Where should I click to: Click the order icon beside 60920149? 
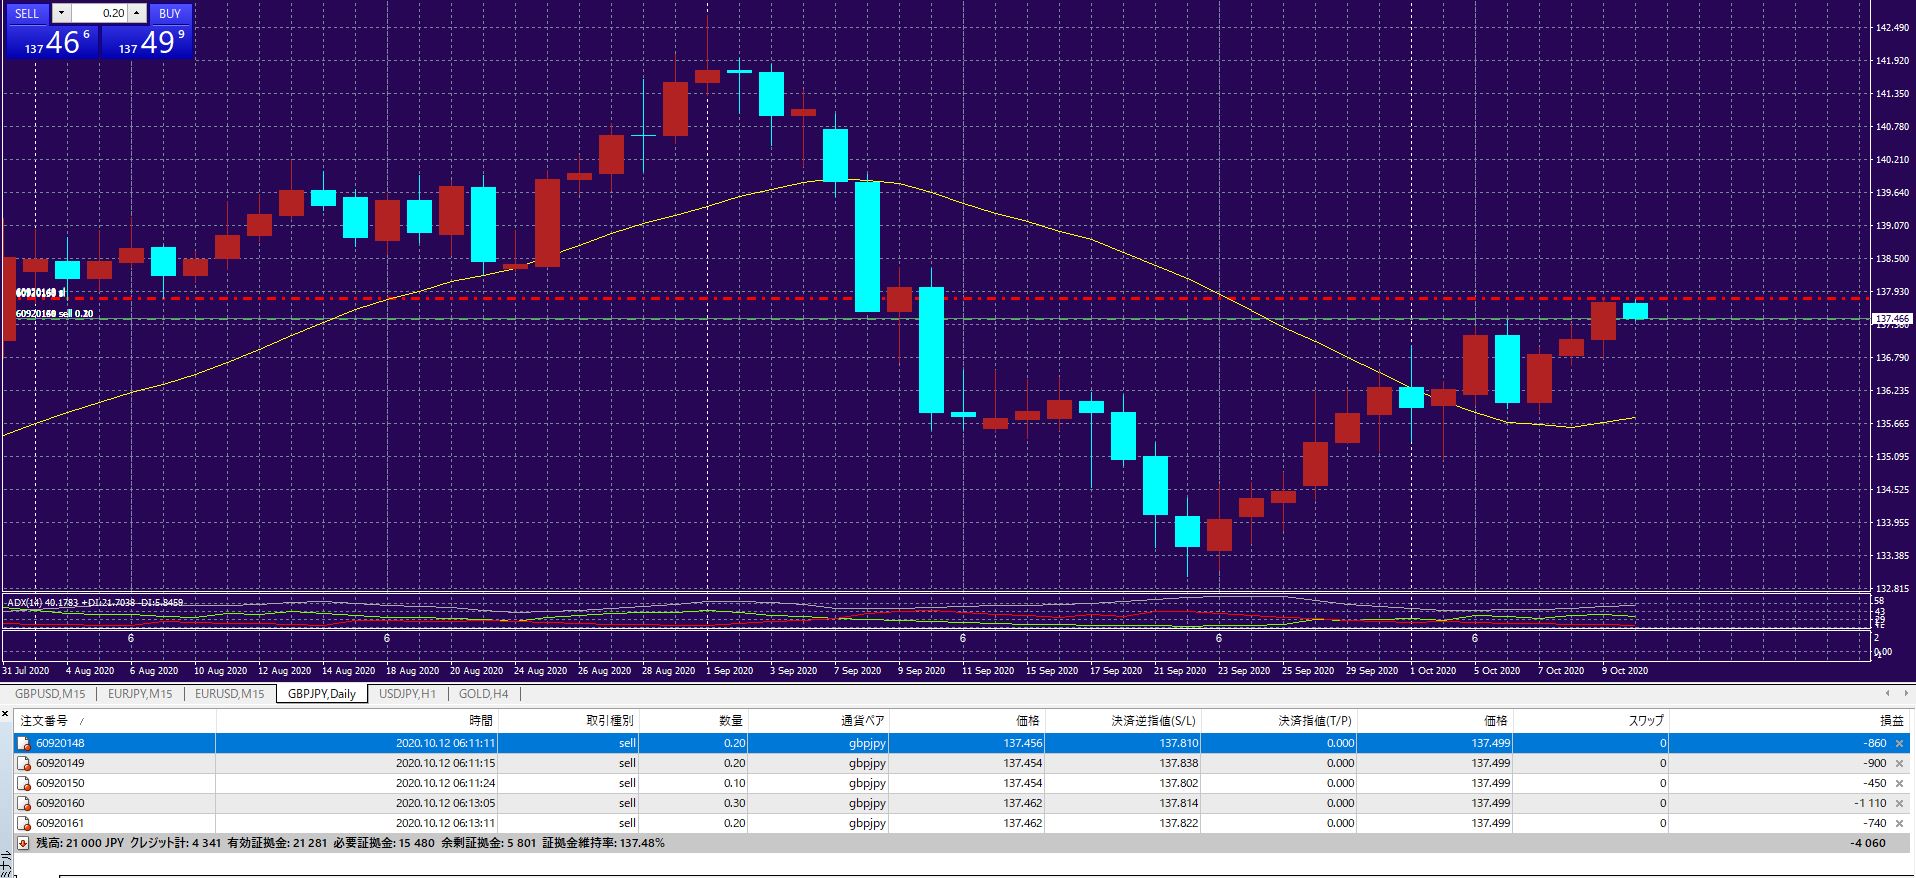coord(24,764)
